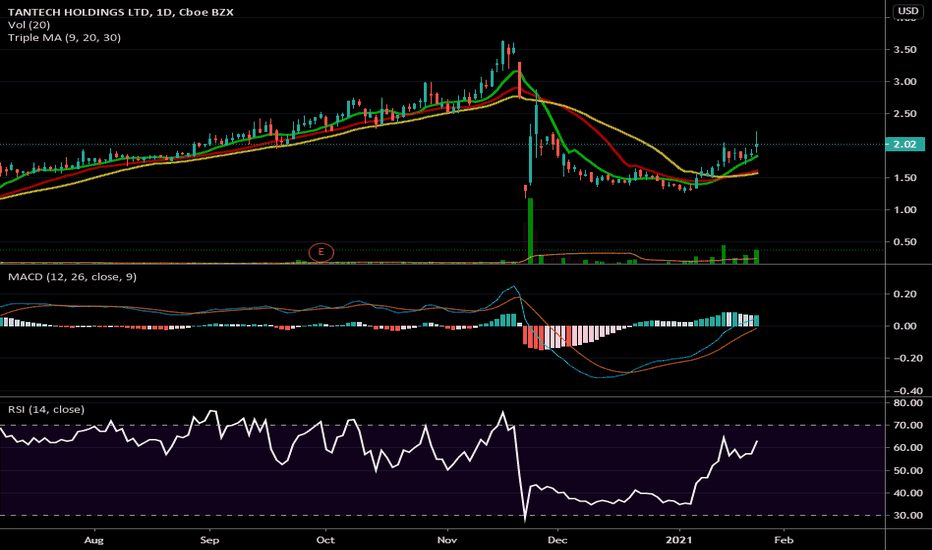The width and height of the screenshot is (932, 550).
Task: Click the RSI 80.00 axis label
Action: 908,403
